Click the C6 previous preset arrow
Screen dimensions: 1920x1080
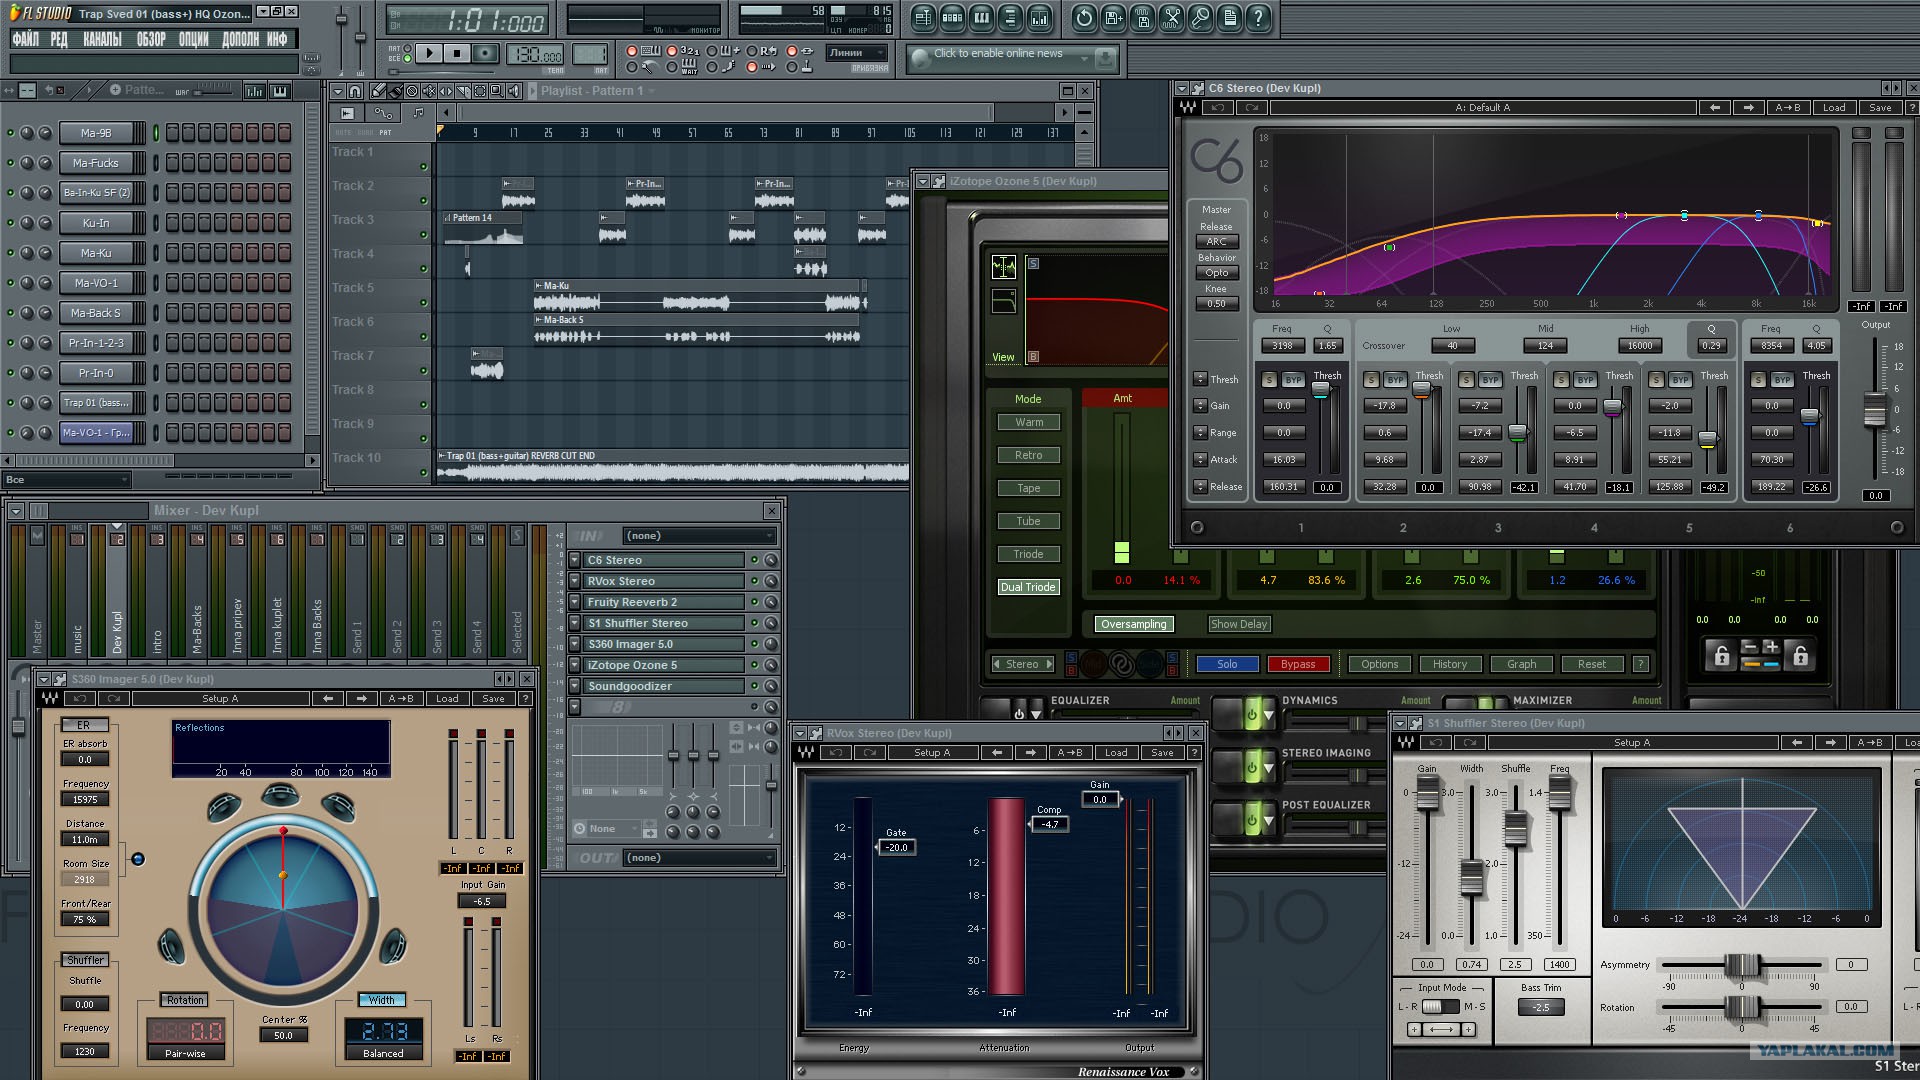click(x=1715, y=108)
